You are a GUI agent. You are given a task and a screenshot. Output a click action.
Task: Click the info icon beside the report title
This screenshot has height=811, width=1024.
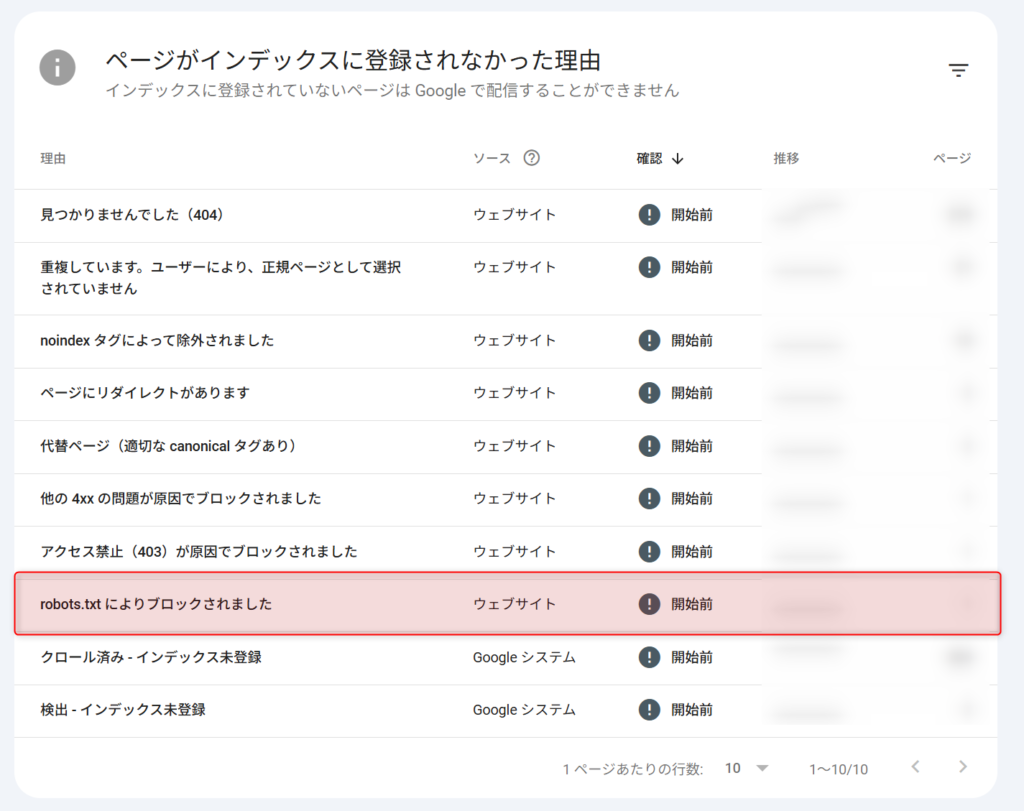coord(57,68)
